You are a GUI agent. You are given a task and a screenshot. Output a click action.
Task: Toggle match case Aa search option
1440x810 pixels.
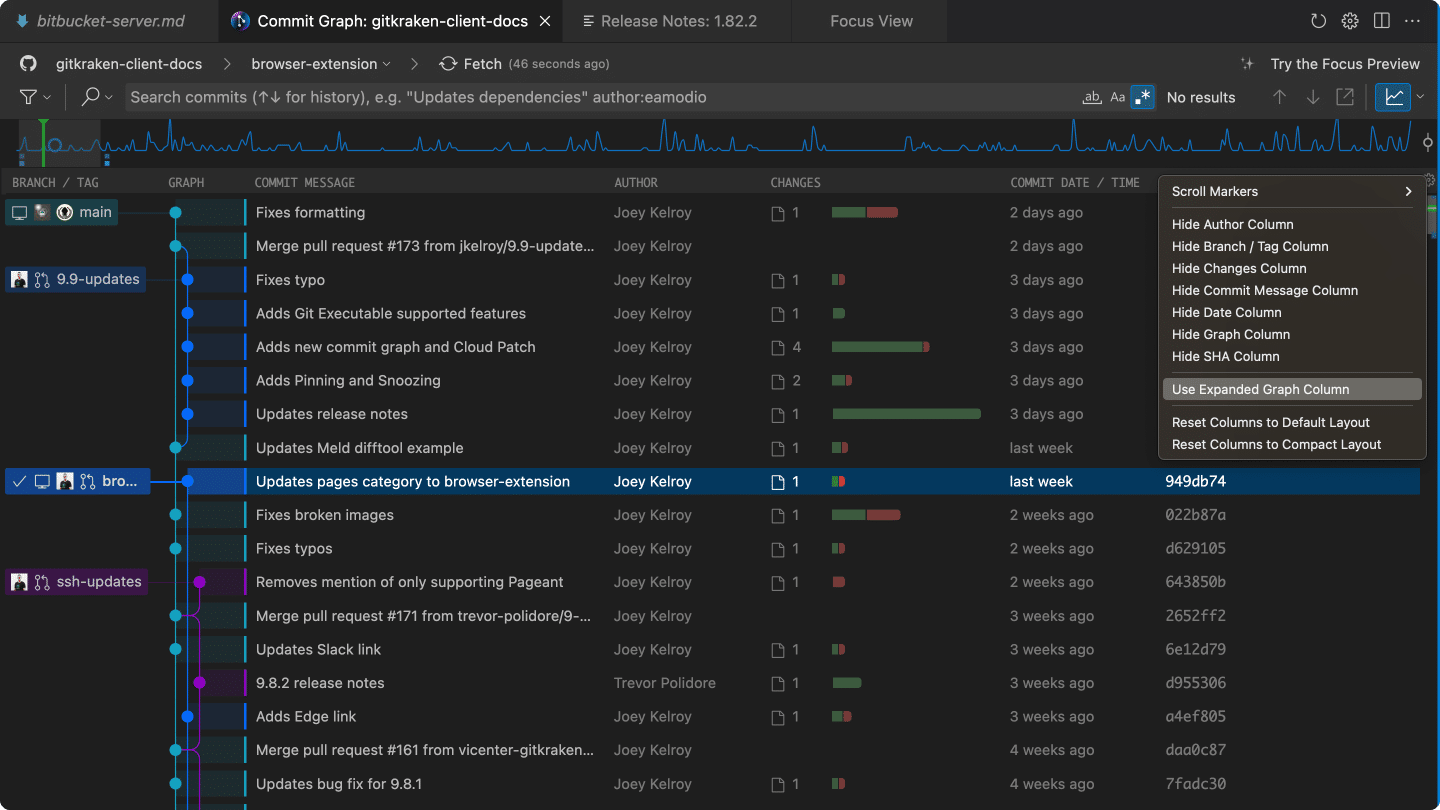tap(1118, 97)
